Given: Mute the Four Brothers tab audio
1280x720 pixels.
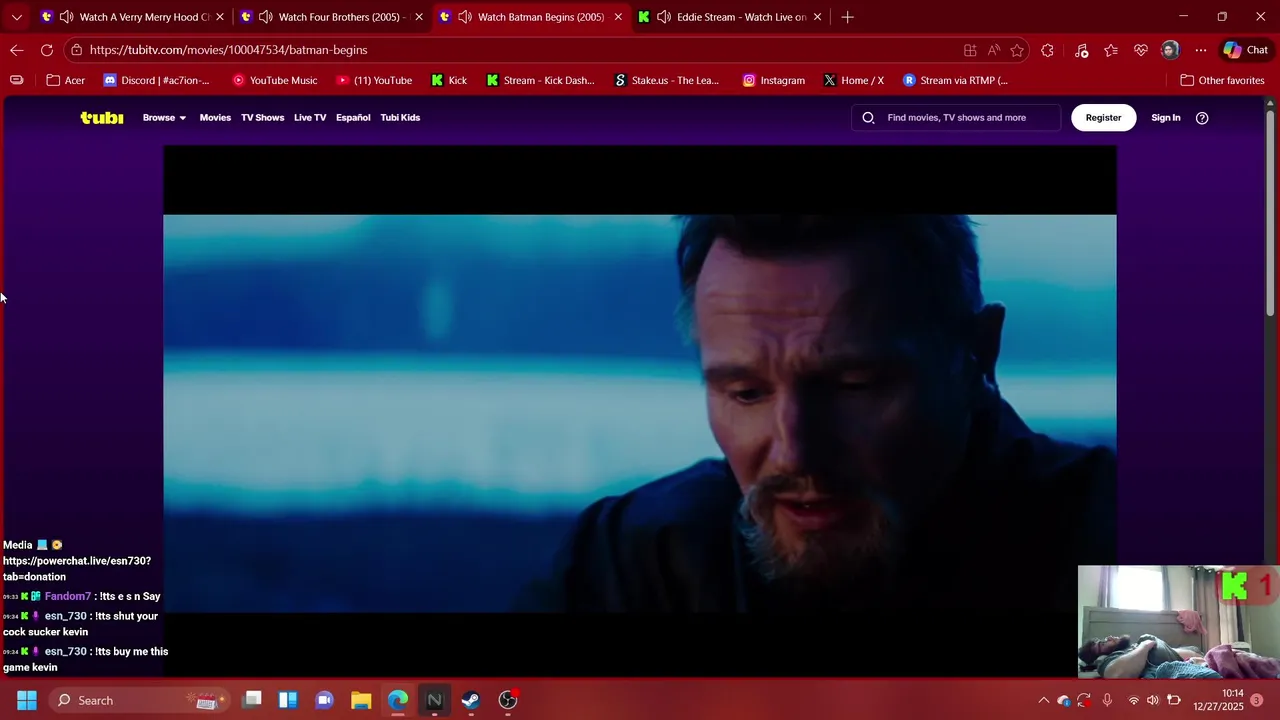Looking at the screenshot, I should tap(266, 17).
